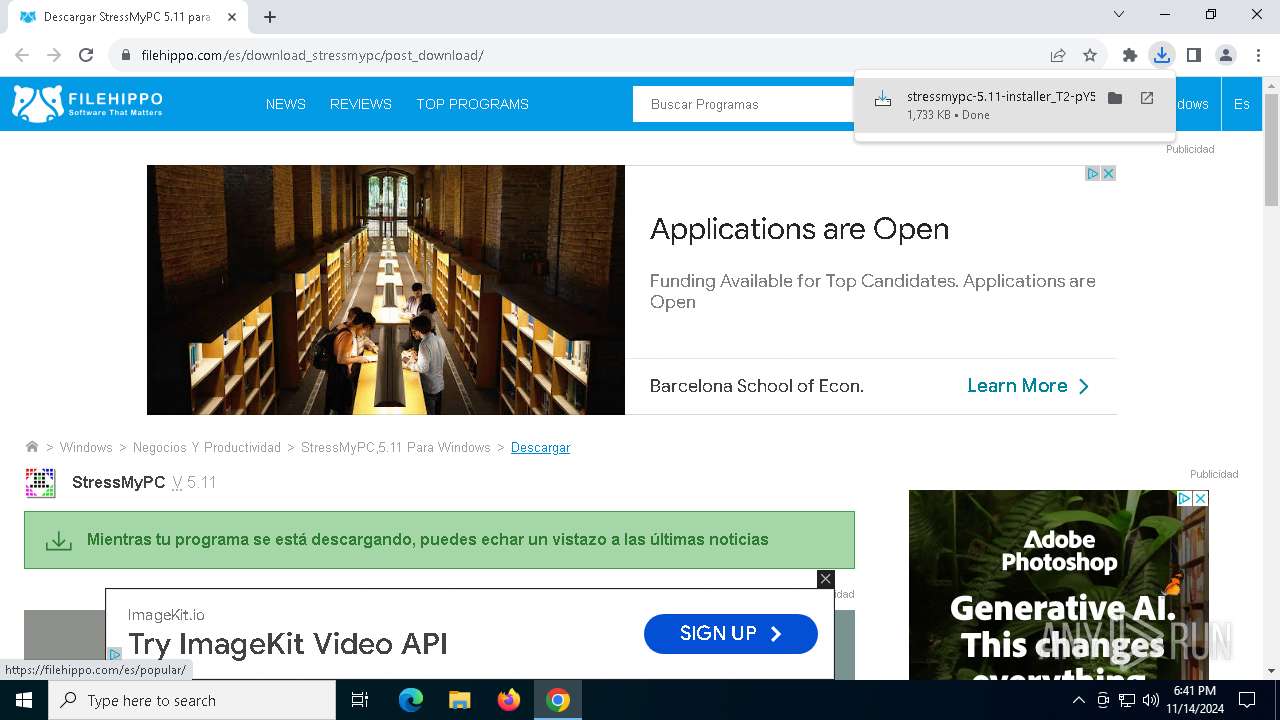Click the Windows breadcrumb link
The image size is (1280, 720).
click(86, 447)
